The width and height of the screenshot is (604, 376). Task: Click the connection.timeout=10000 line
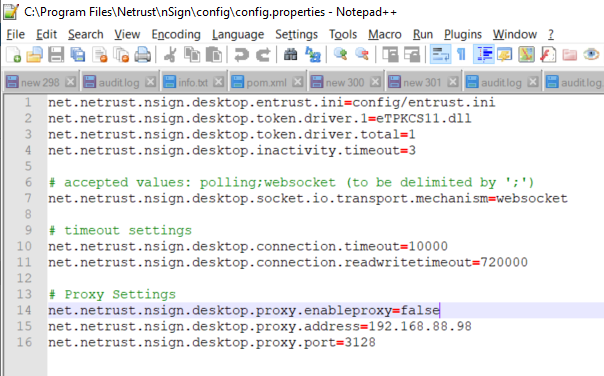tap(248, 246)
